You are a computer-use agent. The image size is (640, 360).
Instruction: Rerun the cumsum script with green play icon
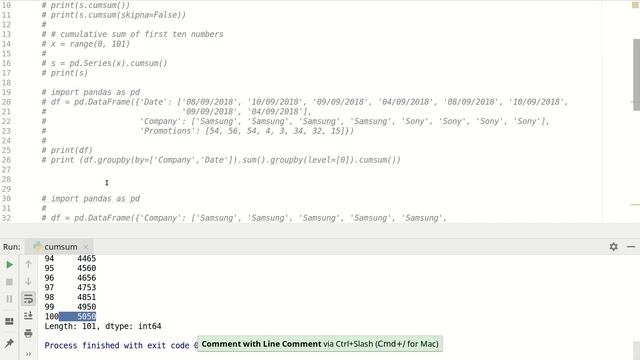[x=9, y=264]
